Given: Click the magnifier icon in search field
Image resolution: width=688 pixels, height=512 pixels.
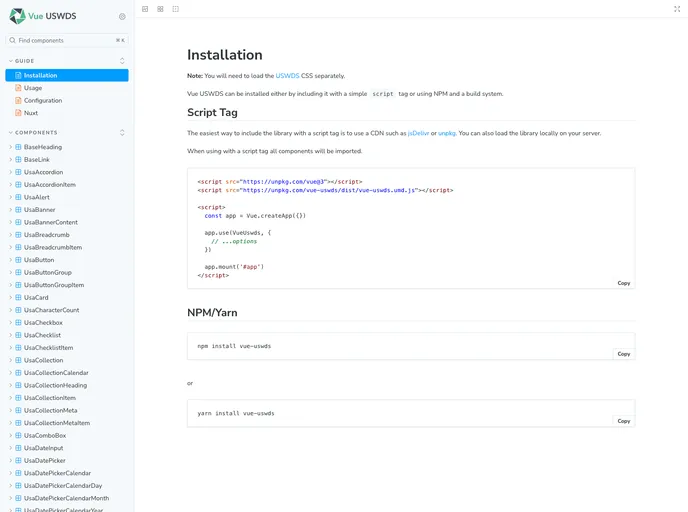Looking at the screenshot, I should point(13,40).
